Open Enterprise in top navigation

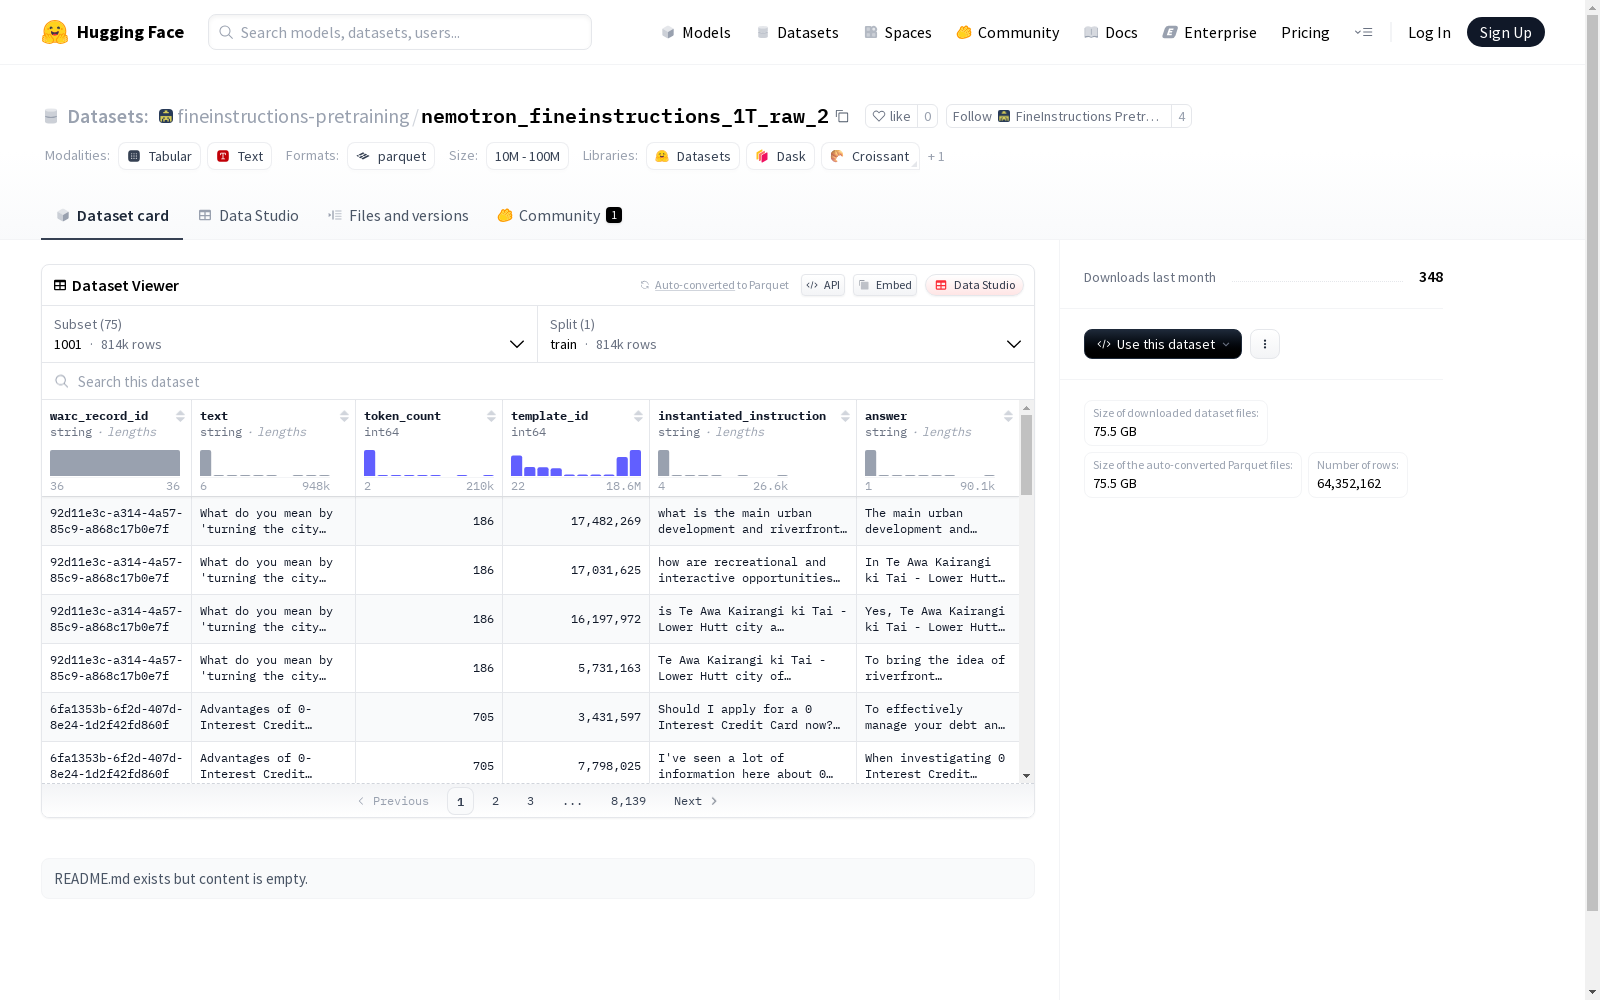(x=1209, y=32)
